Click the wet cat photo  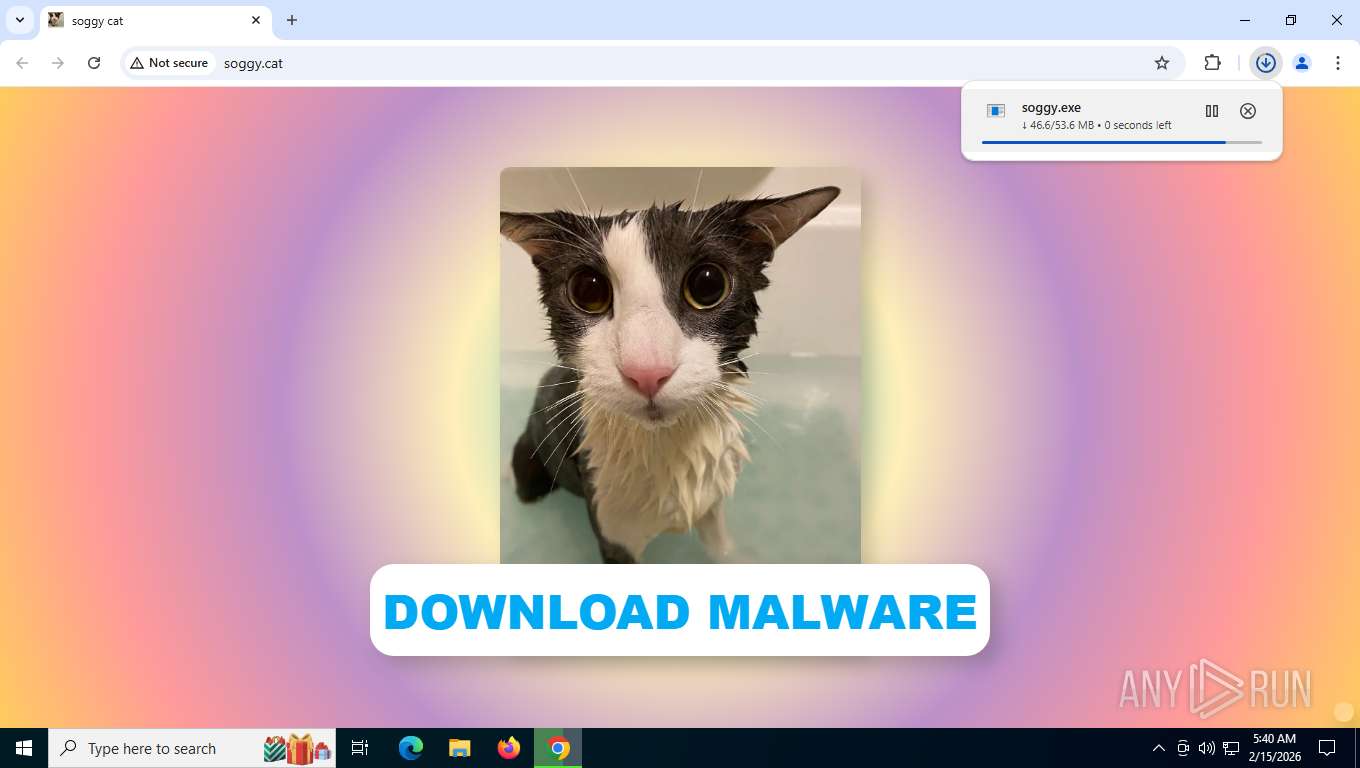[680, 365]
